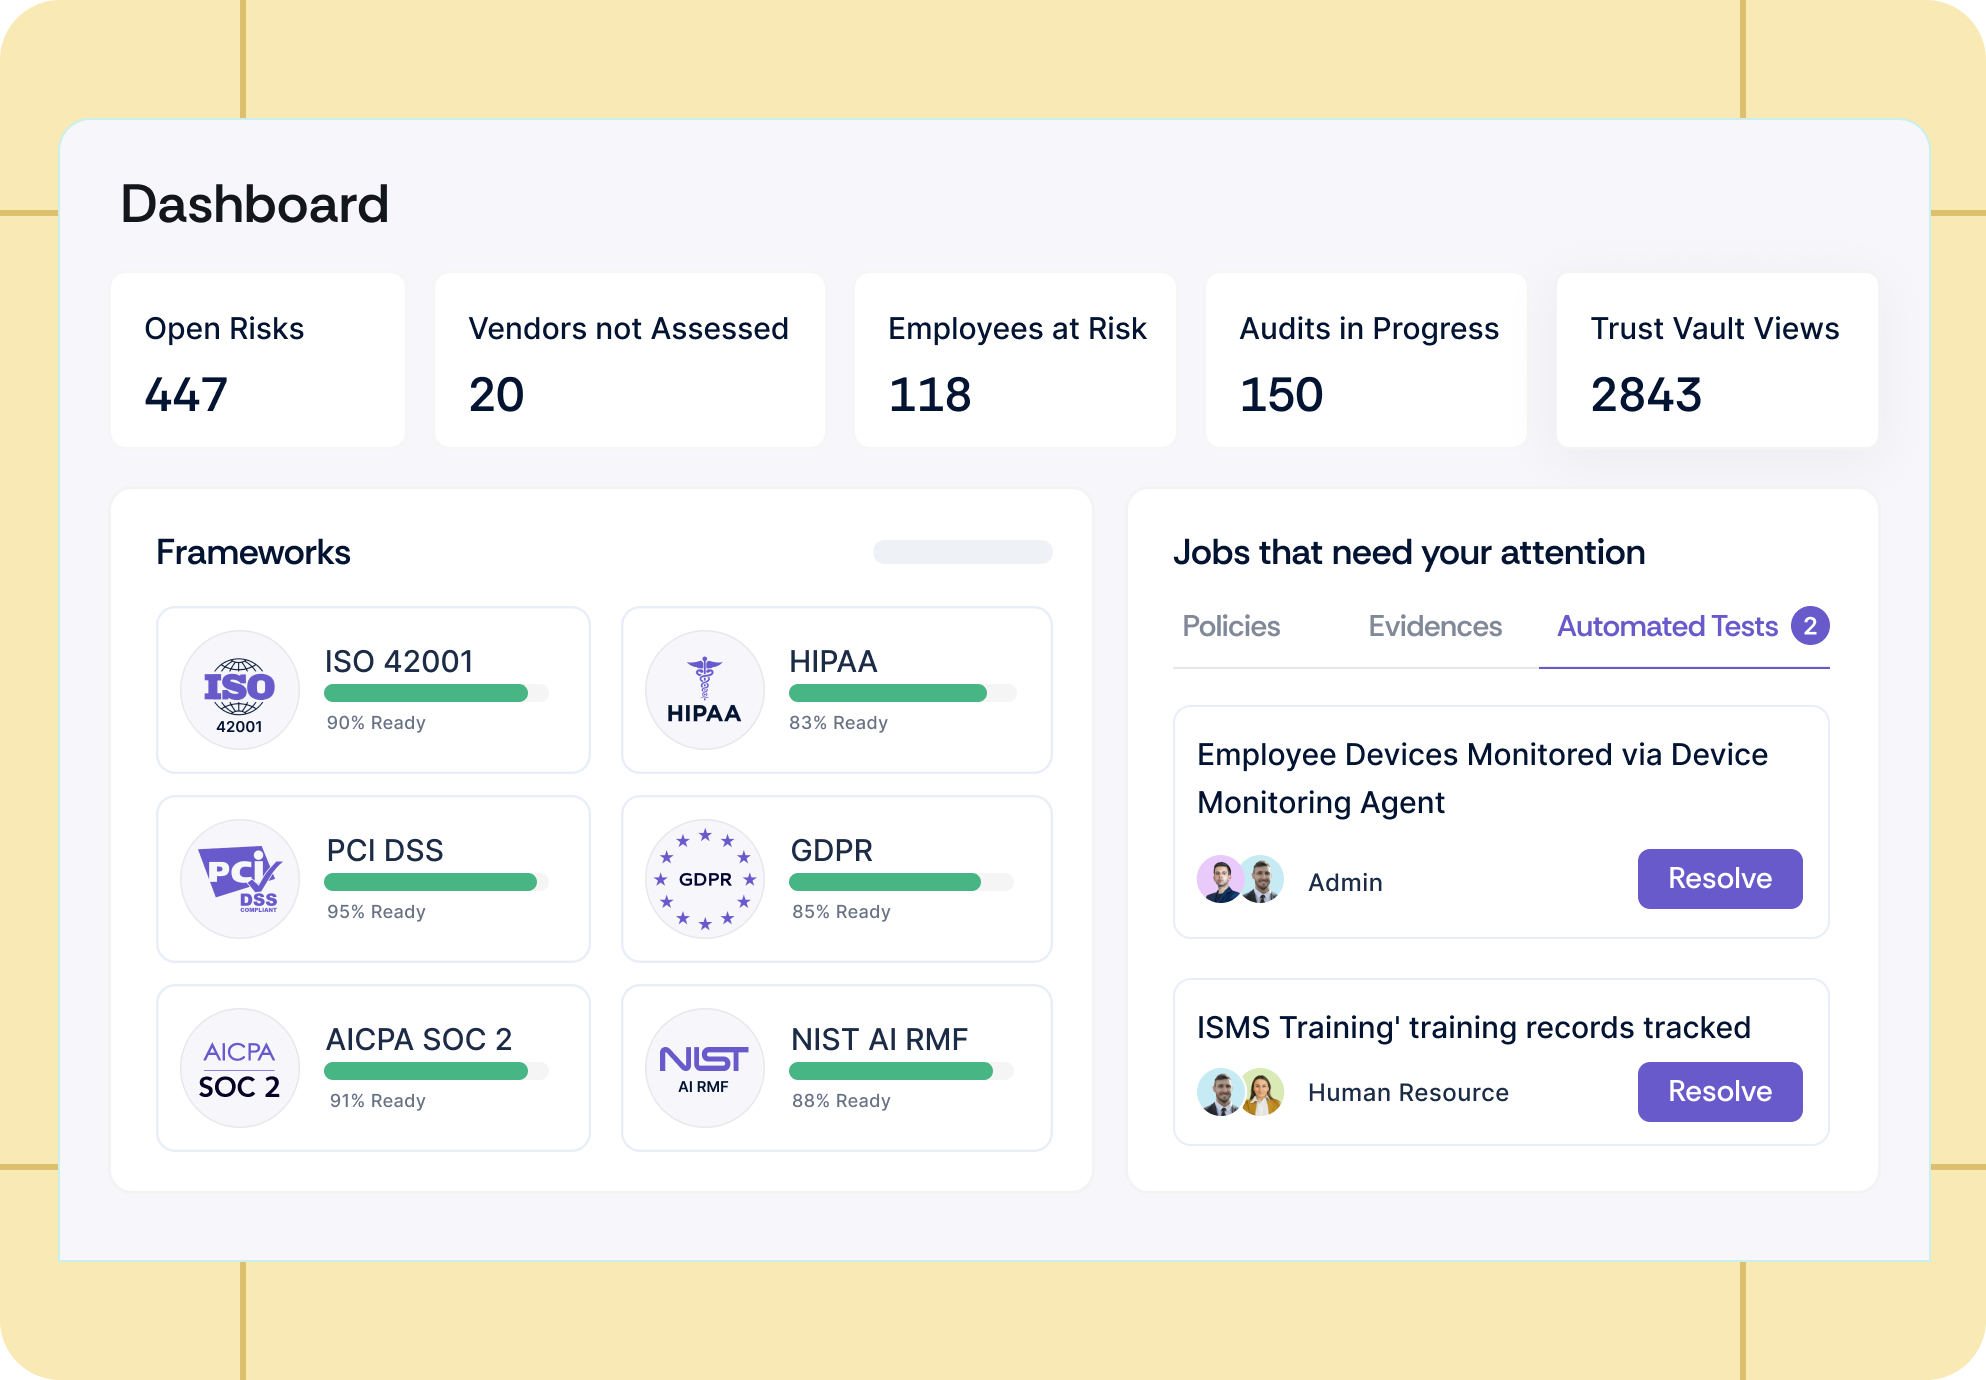Switch to the Evidences tab

1435,626
